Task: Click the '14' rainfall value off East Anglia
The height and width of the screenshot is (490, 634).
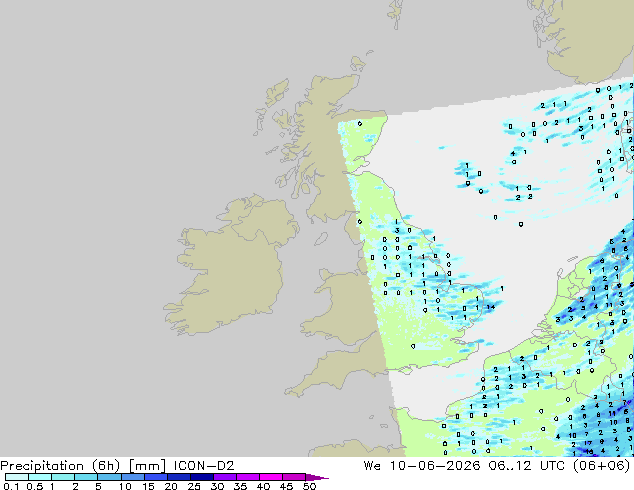Action: coord(490,307)
